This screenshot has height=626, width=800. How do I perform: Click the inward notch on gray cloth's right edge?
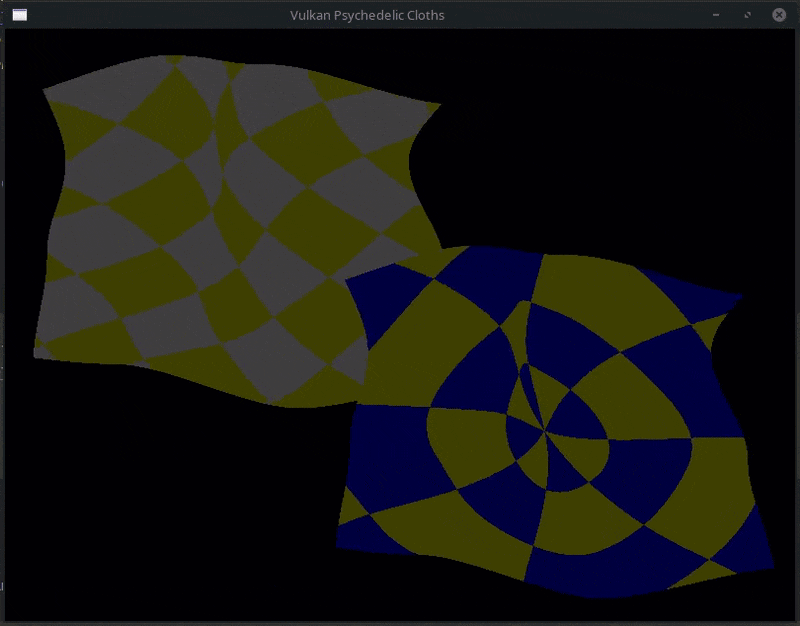pyautogui.click(x=412, y=160)
